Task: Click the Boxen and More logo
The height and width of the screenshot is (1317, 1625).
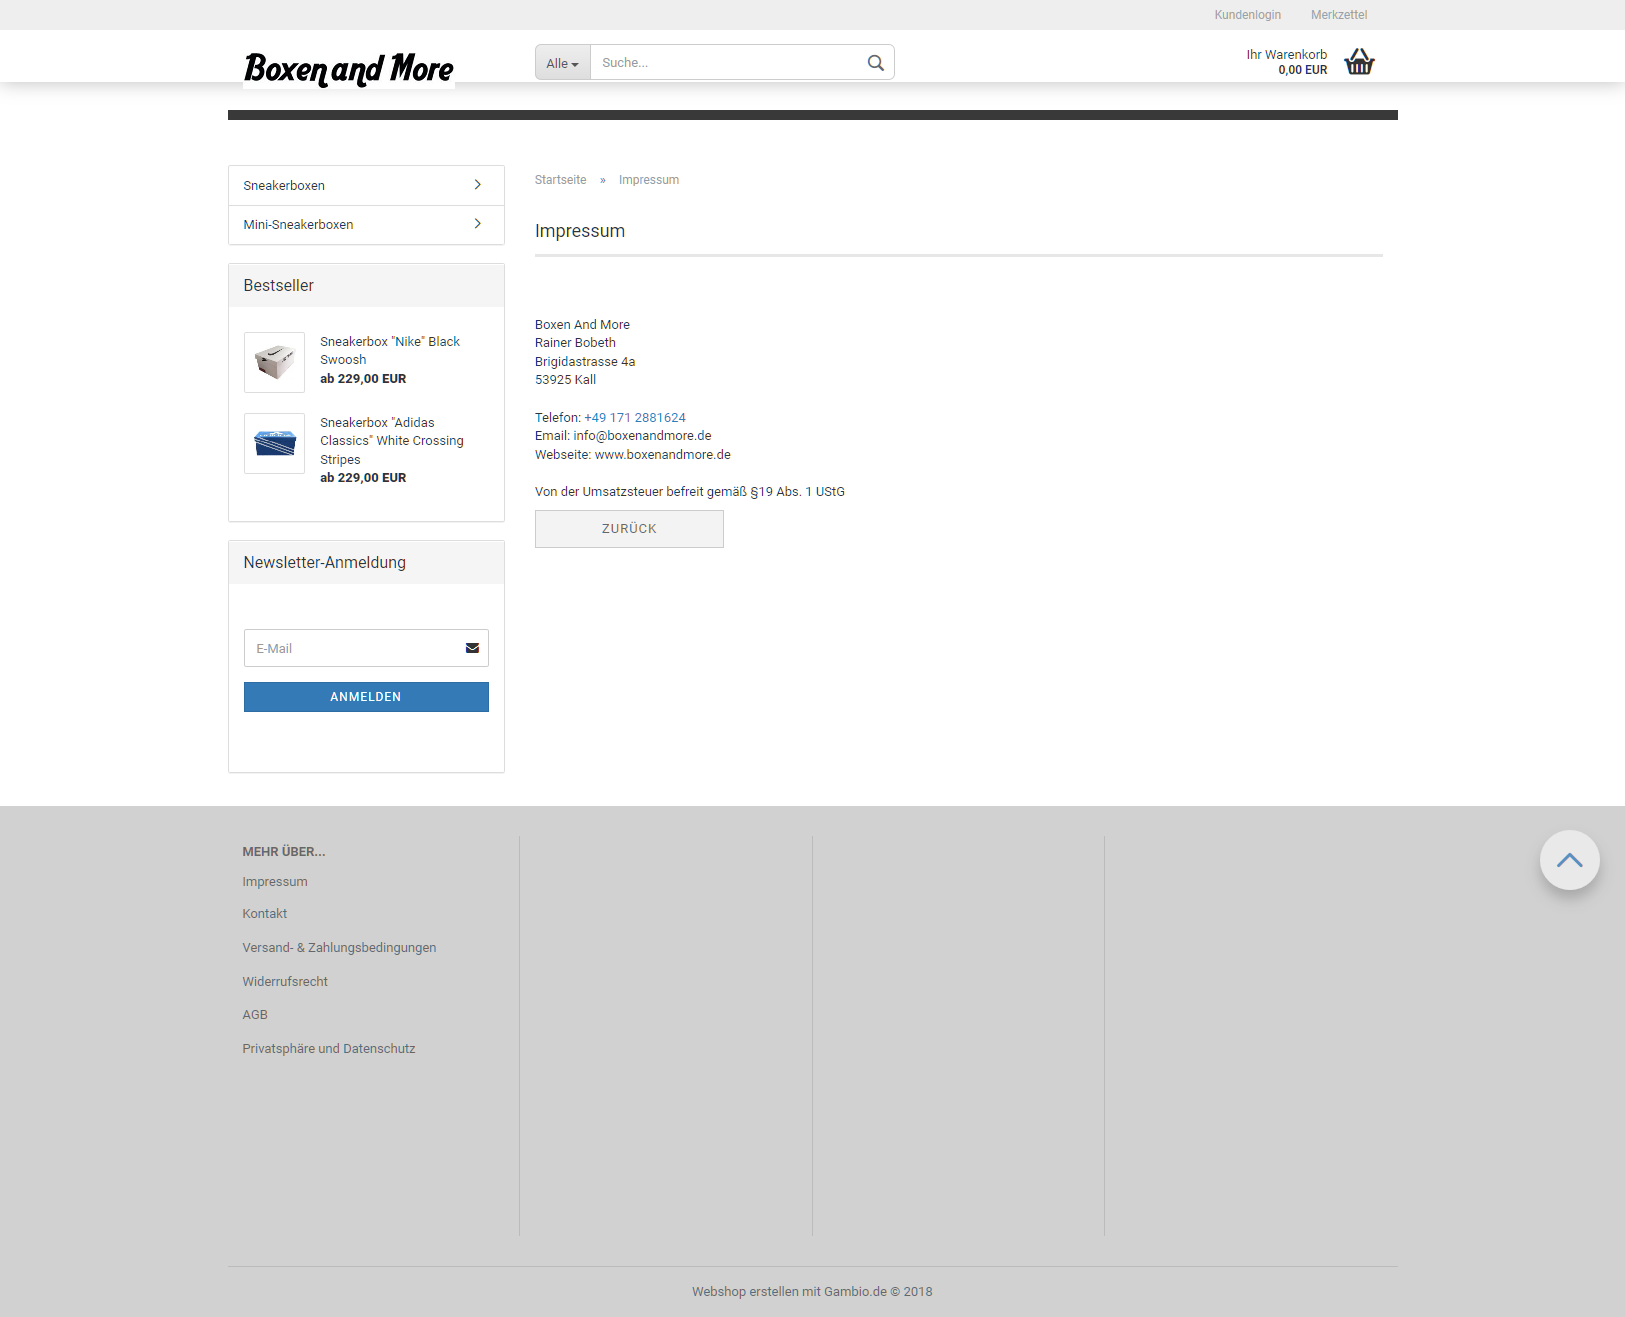Action: [348, 68]
